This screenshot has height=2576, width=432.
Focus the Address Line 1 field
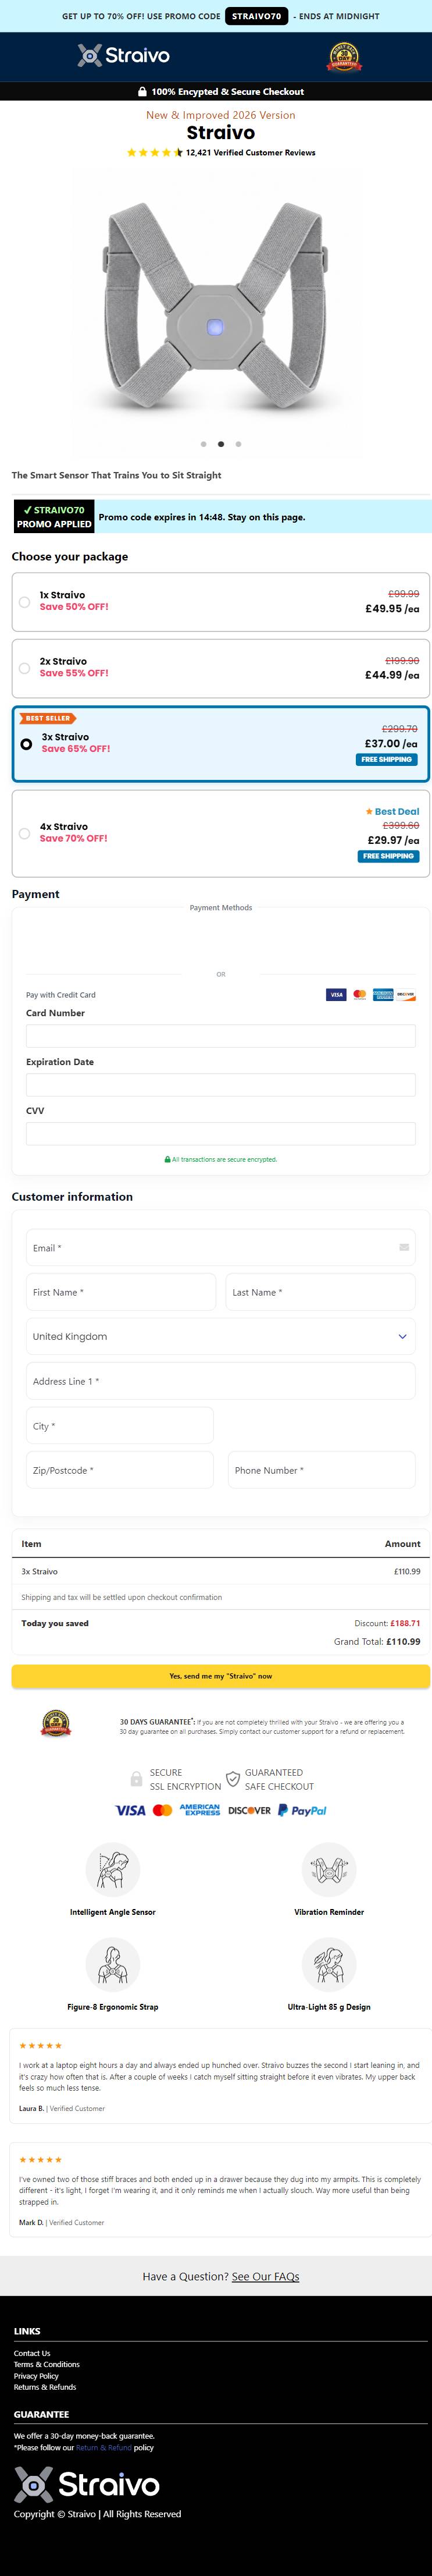tap(220, 1381)
